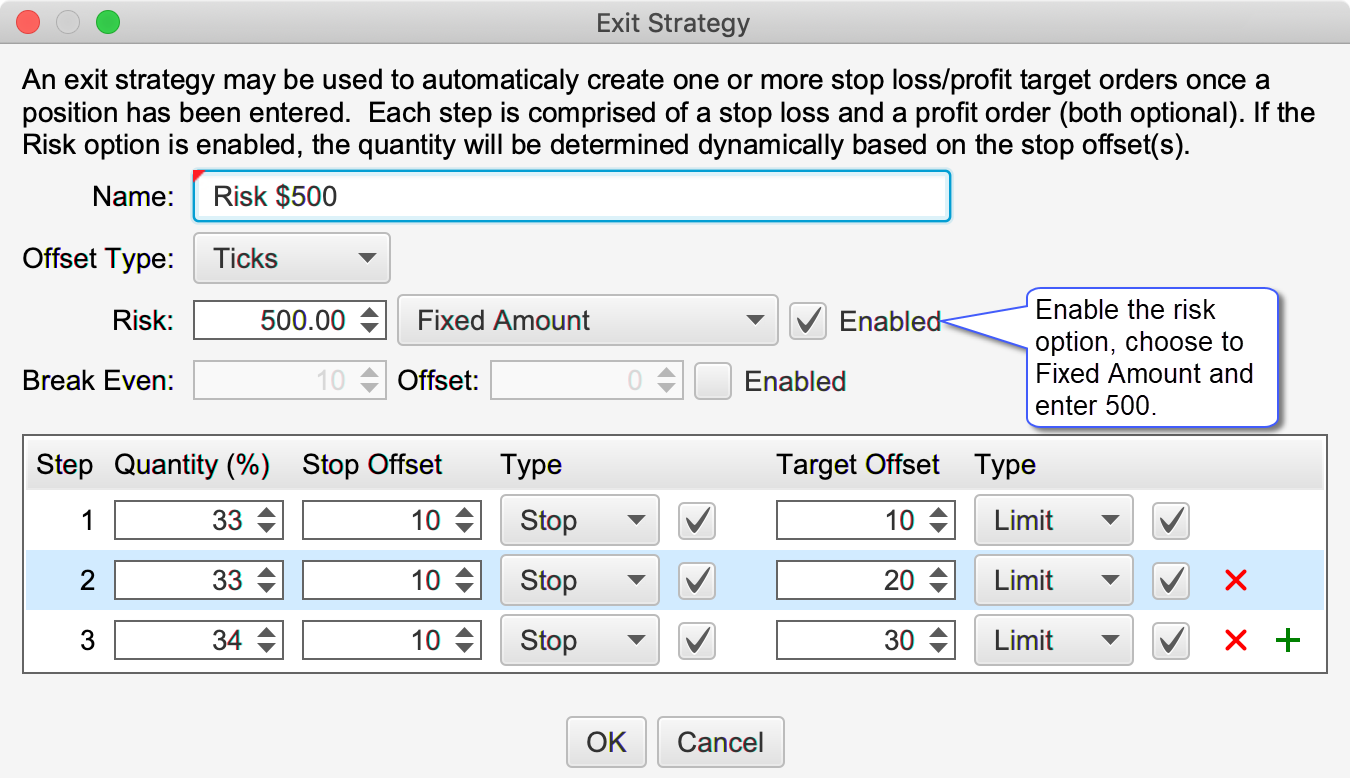The height and width of the screenshot is (778, 1350).
Task: Click step 2 Stop Offset stepper arrows
Action: coord(464,580)
